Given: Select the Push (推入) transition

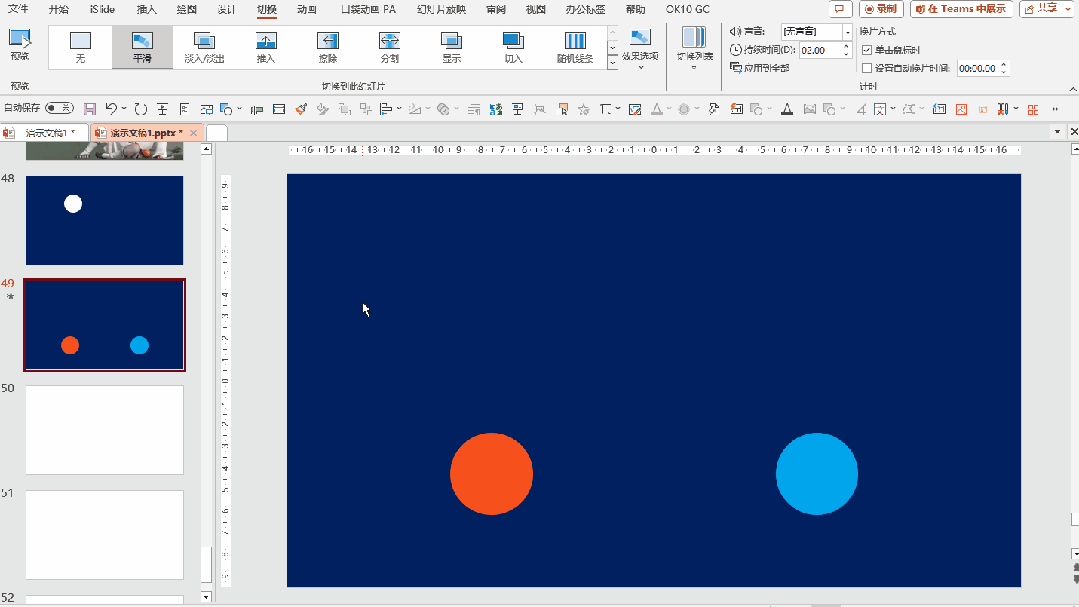Looking at the screenshot, I should [x=266, y=47].
